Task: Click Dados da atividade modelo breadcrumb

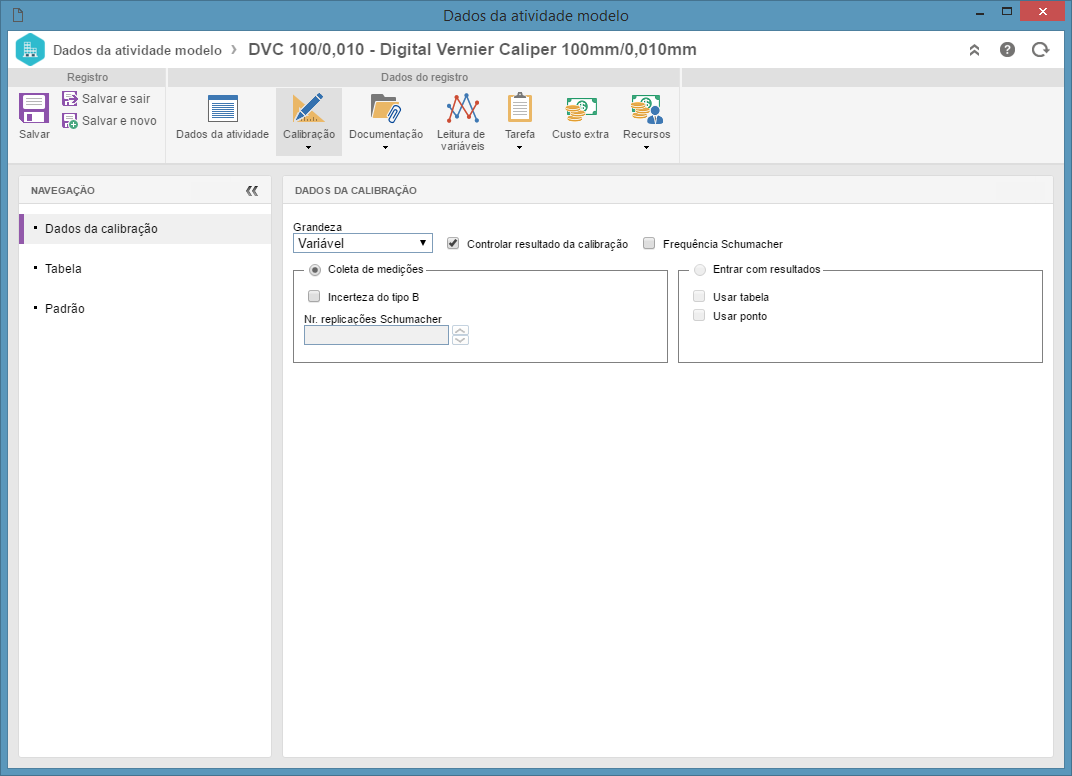Action: coord(137,50)
